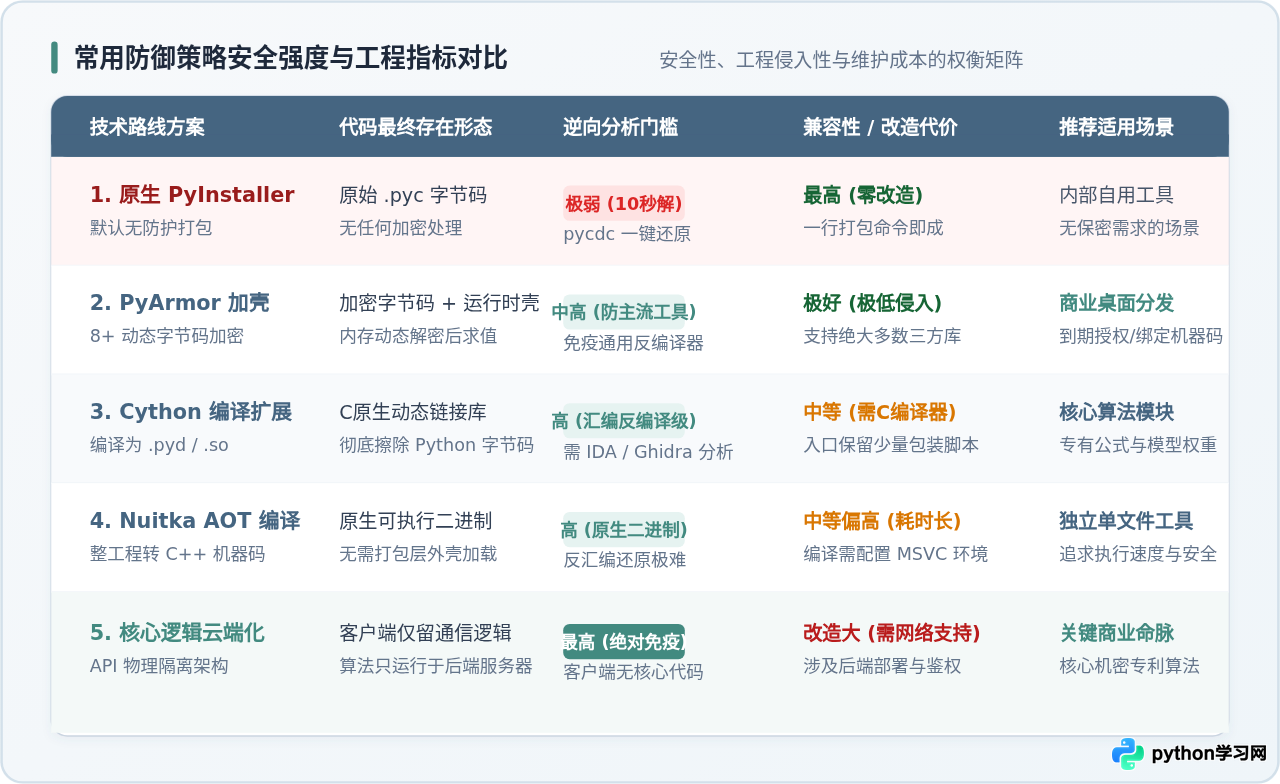This screenshot has width=1280, height=784.
Task: Select the text "8+ 动态字节码加密"
Action: [x=166, y=336]
